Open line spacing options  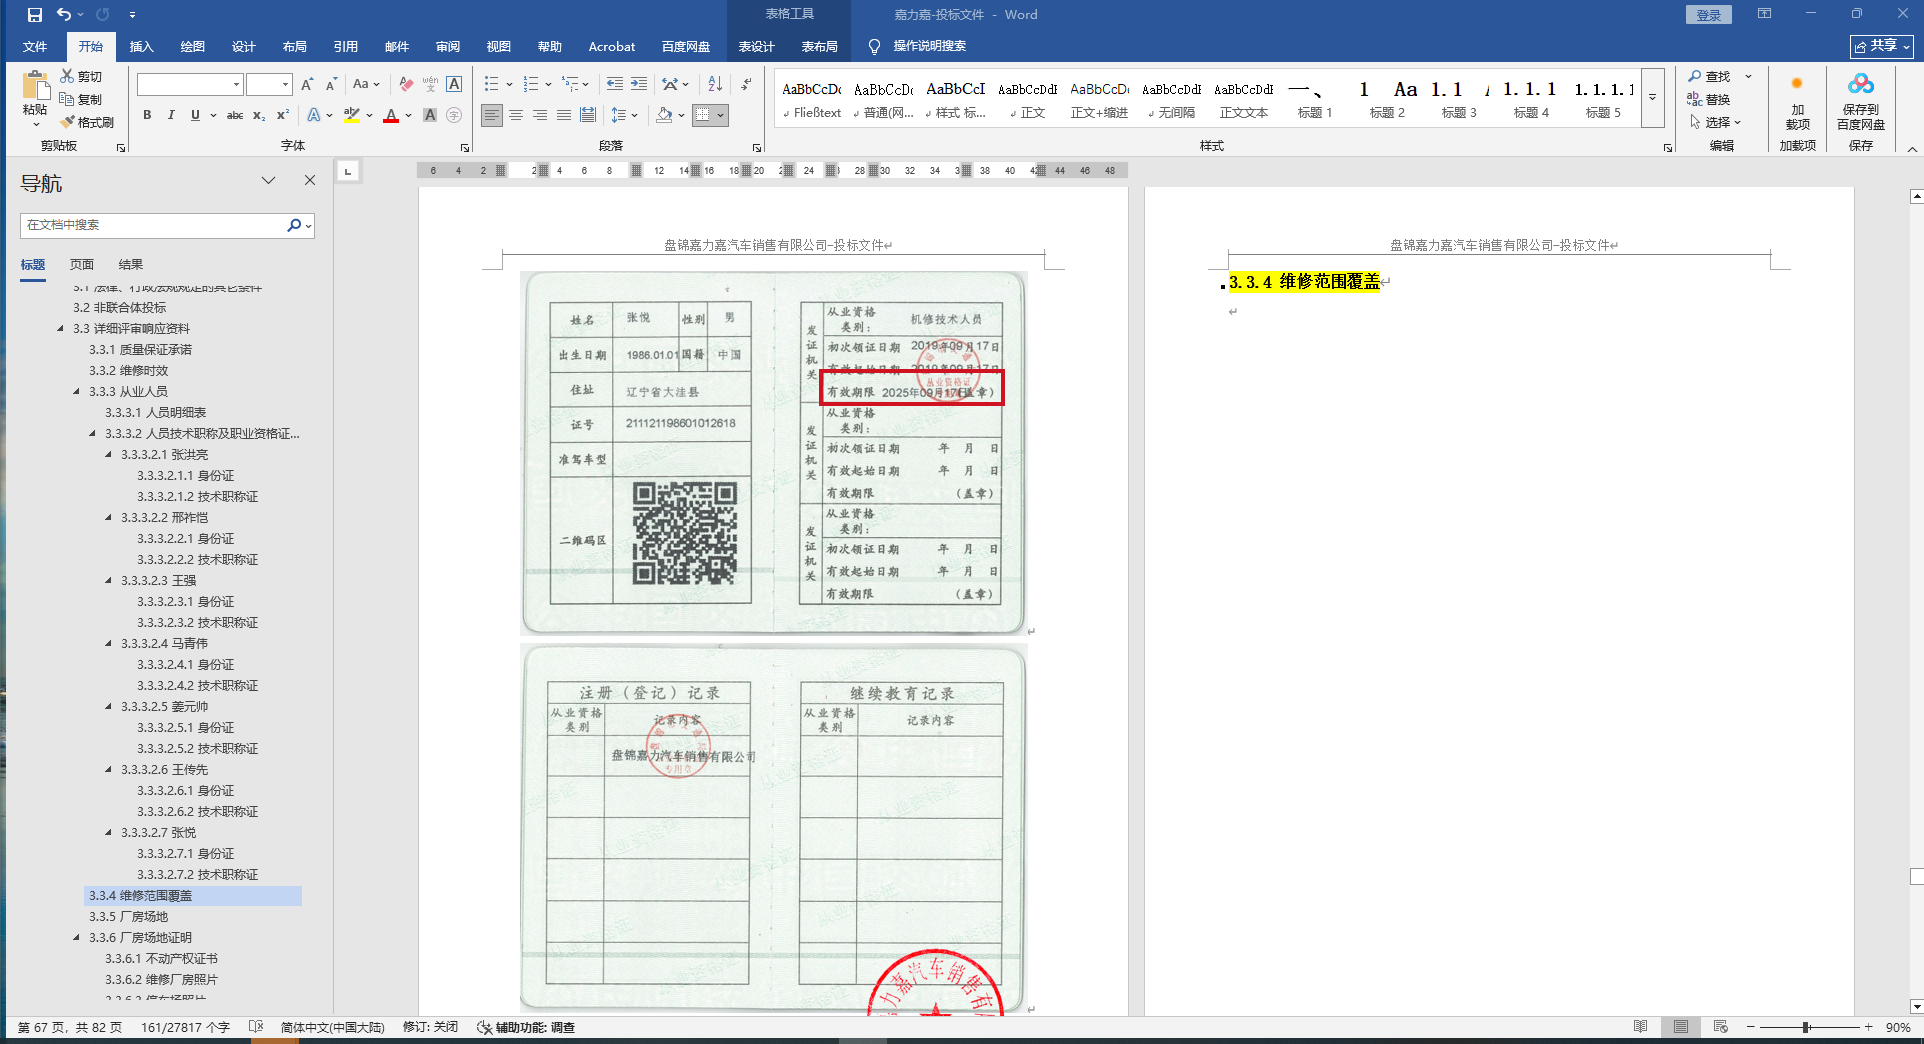click(623, 115)
